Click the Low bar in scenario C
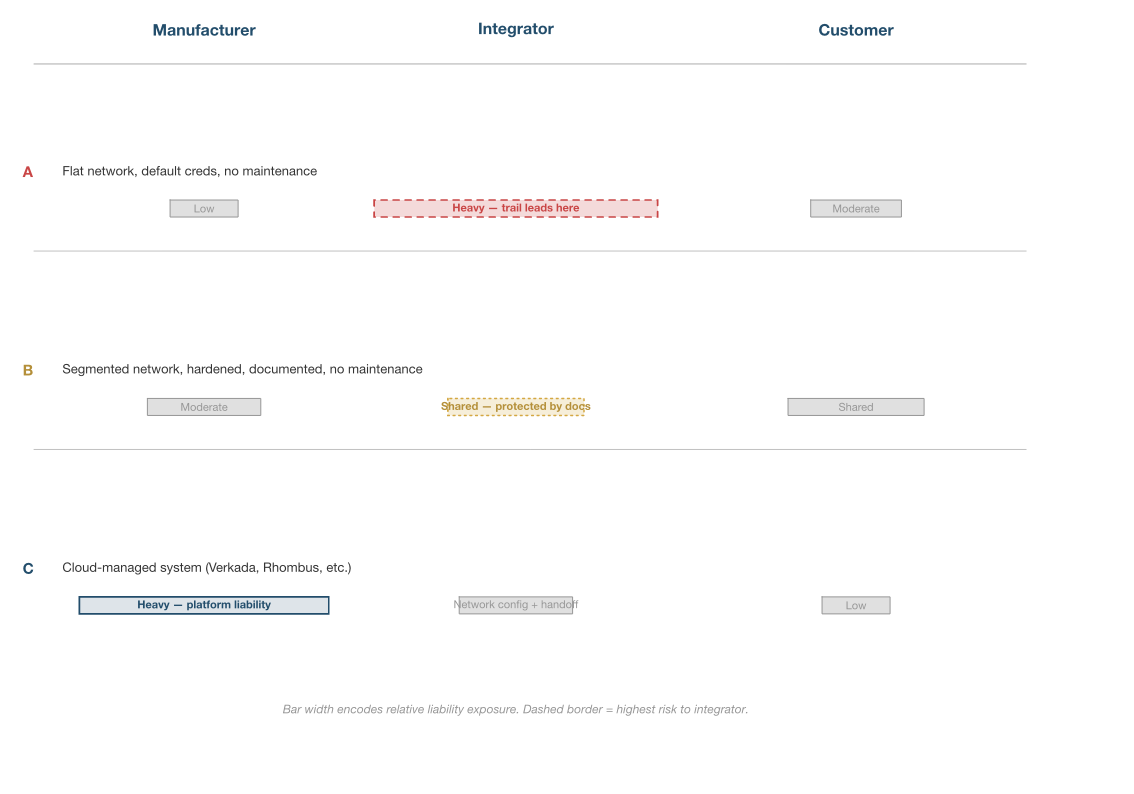Screen dimensions: 1134x794 (855, 605)
